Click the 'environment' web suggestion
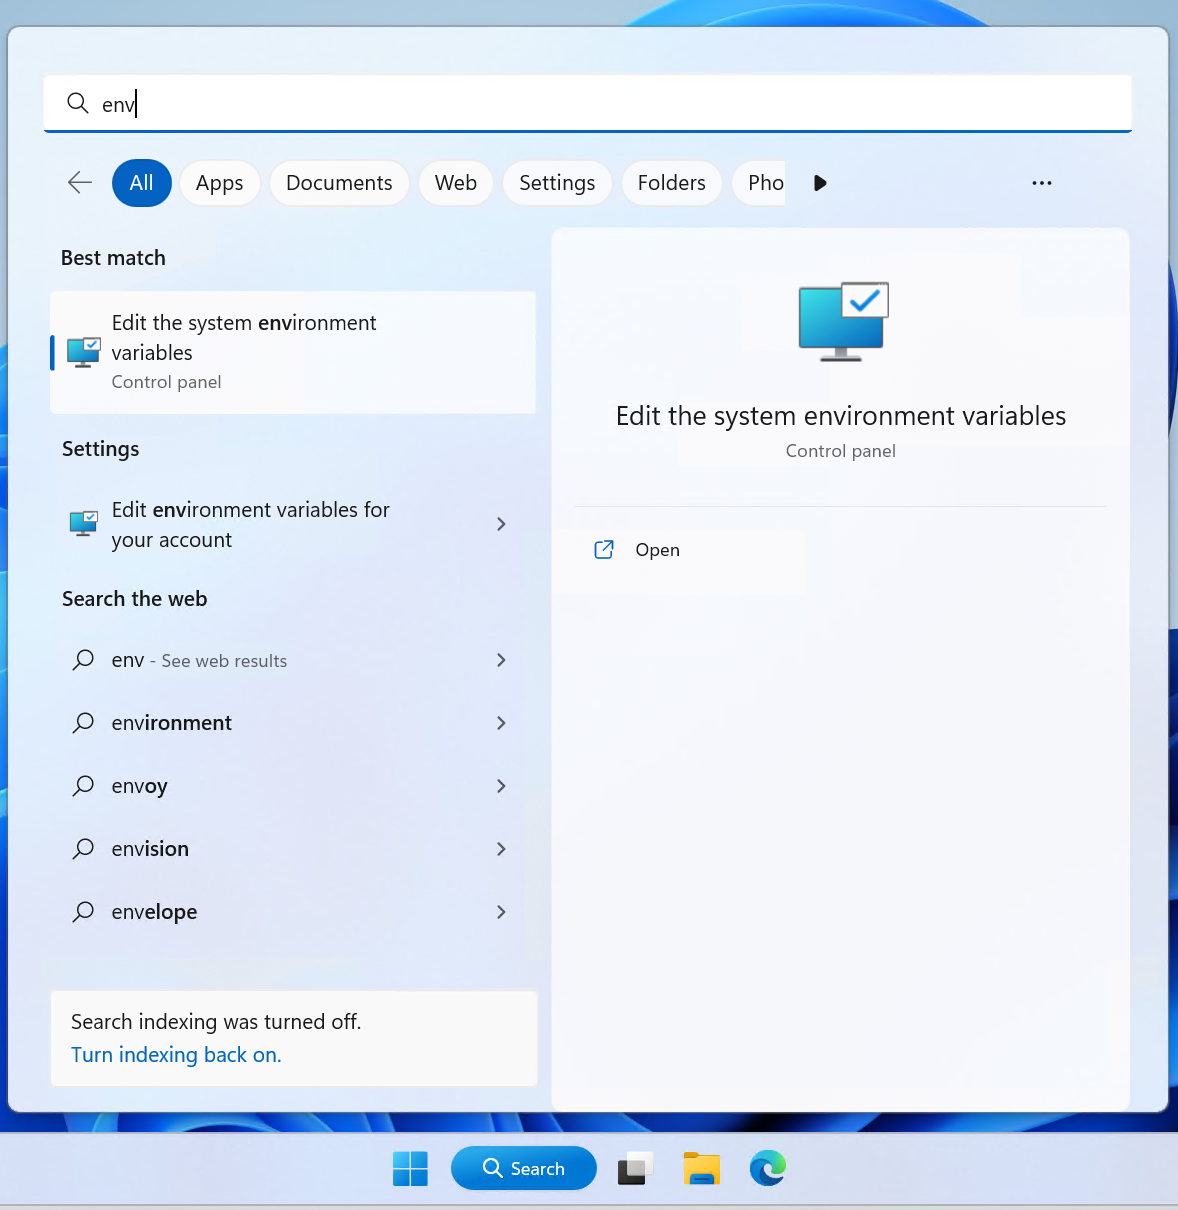 [171, 723]
